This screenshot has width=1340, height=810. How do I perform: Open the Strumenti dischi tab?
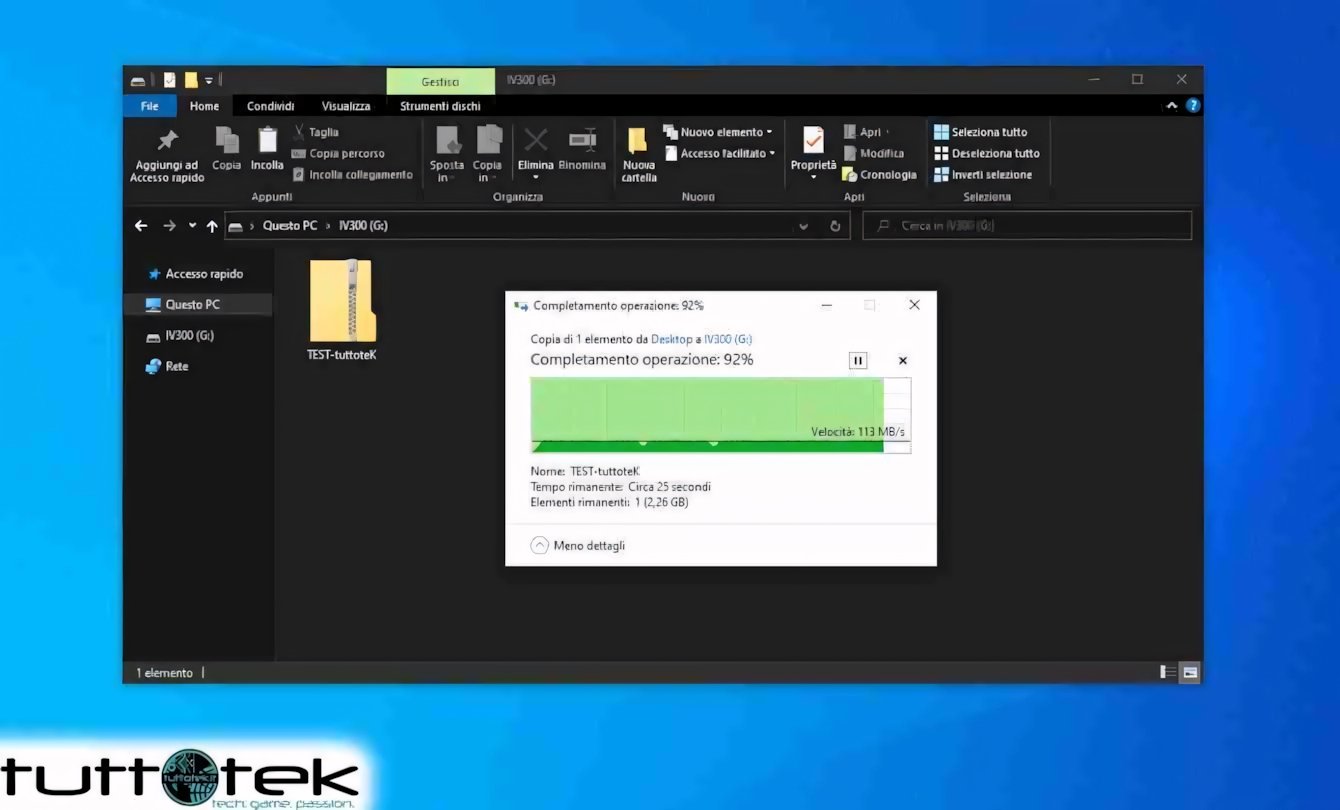point(440,106)
